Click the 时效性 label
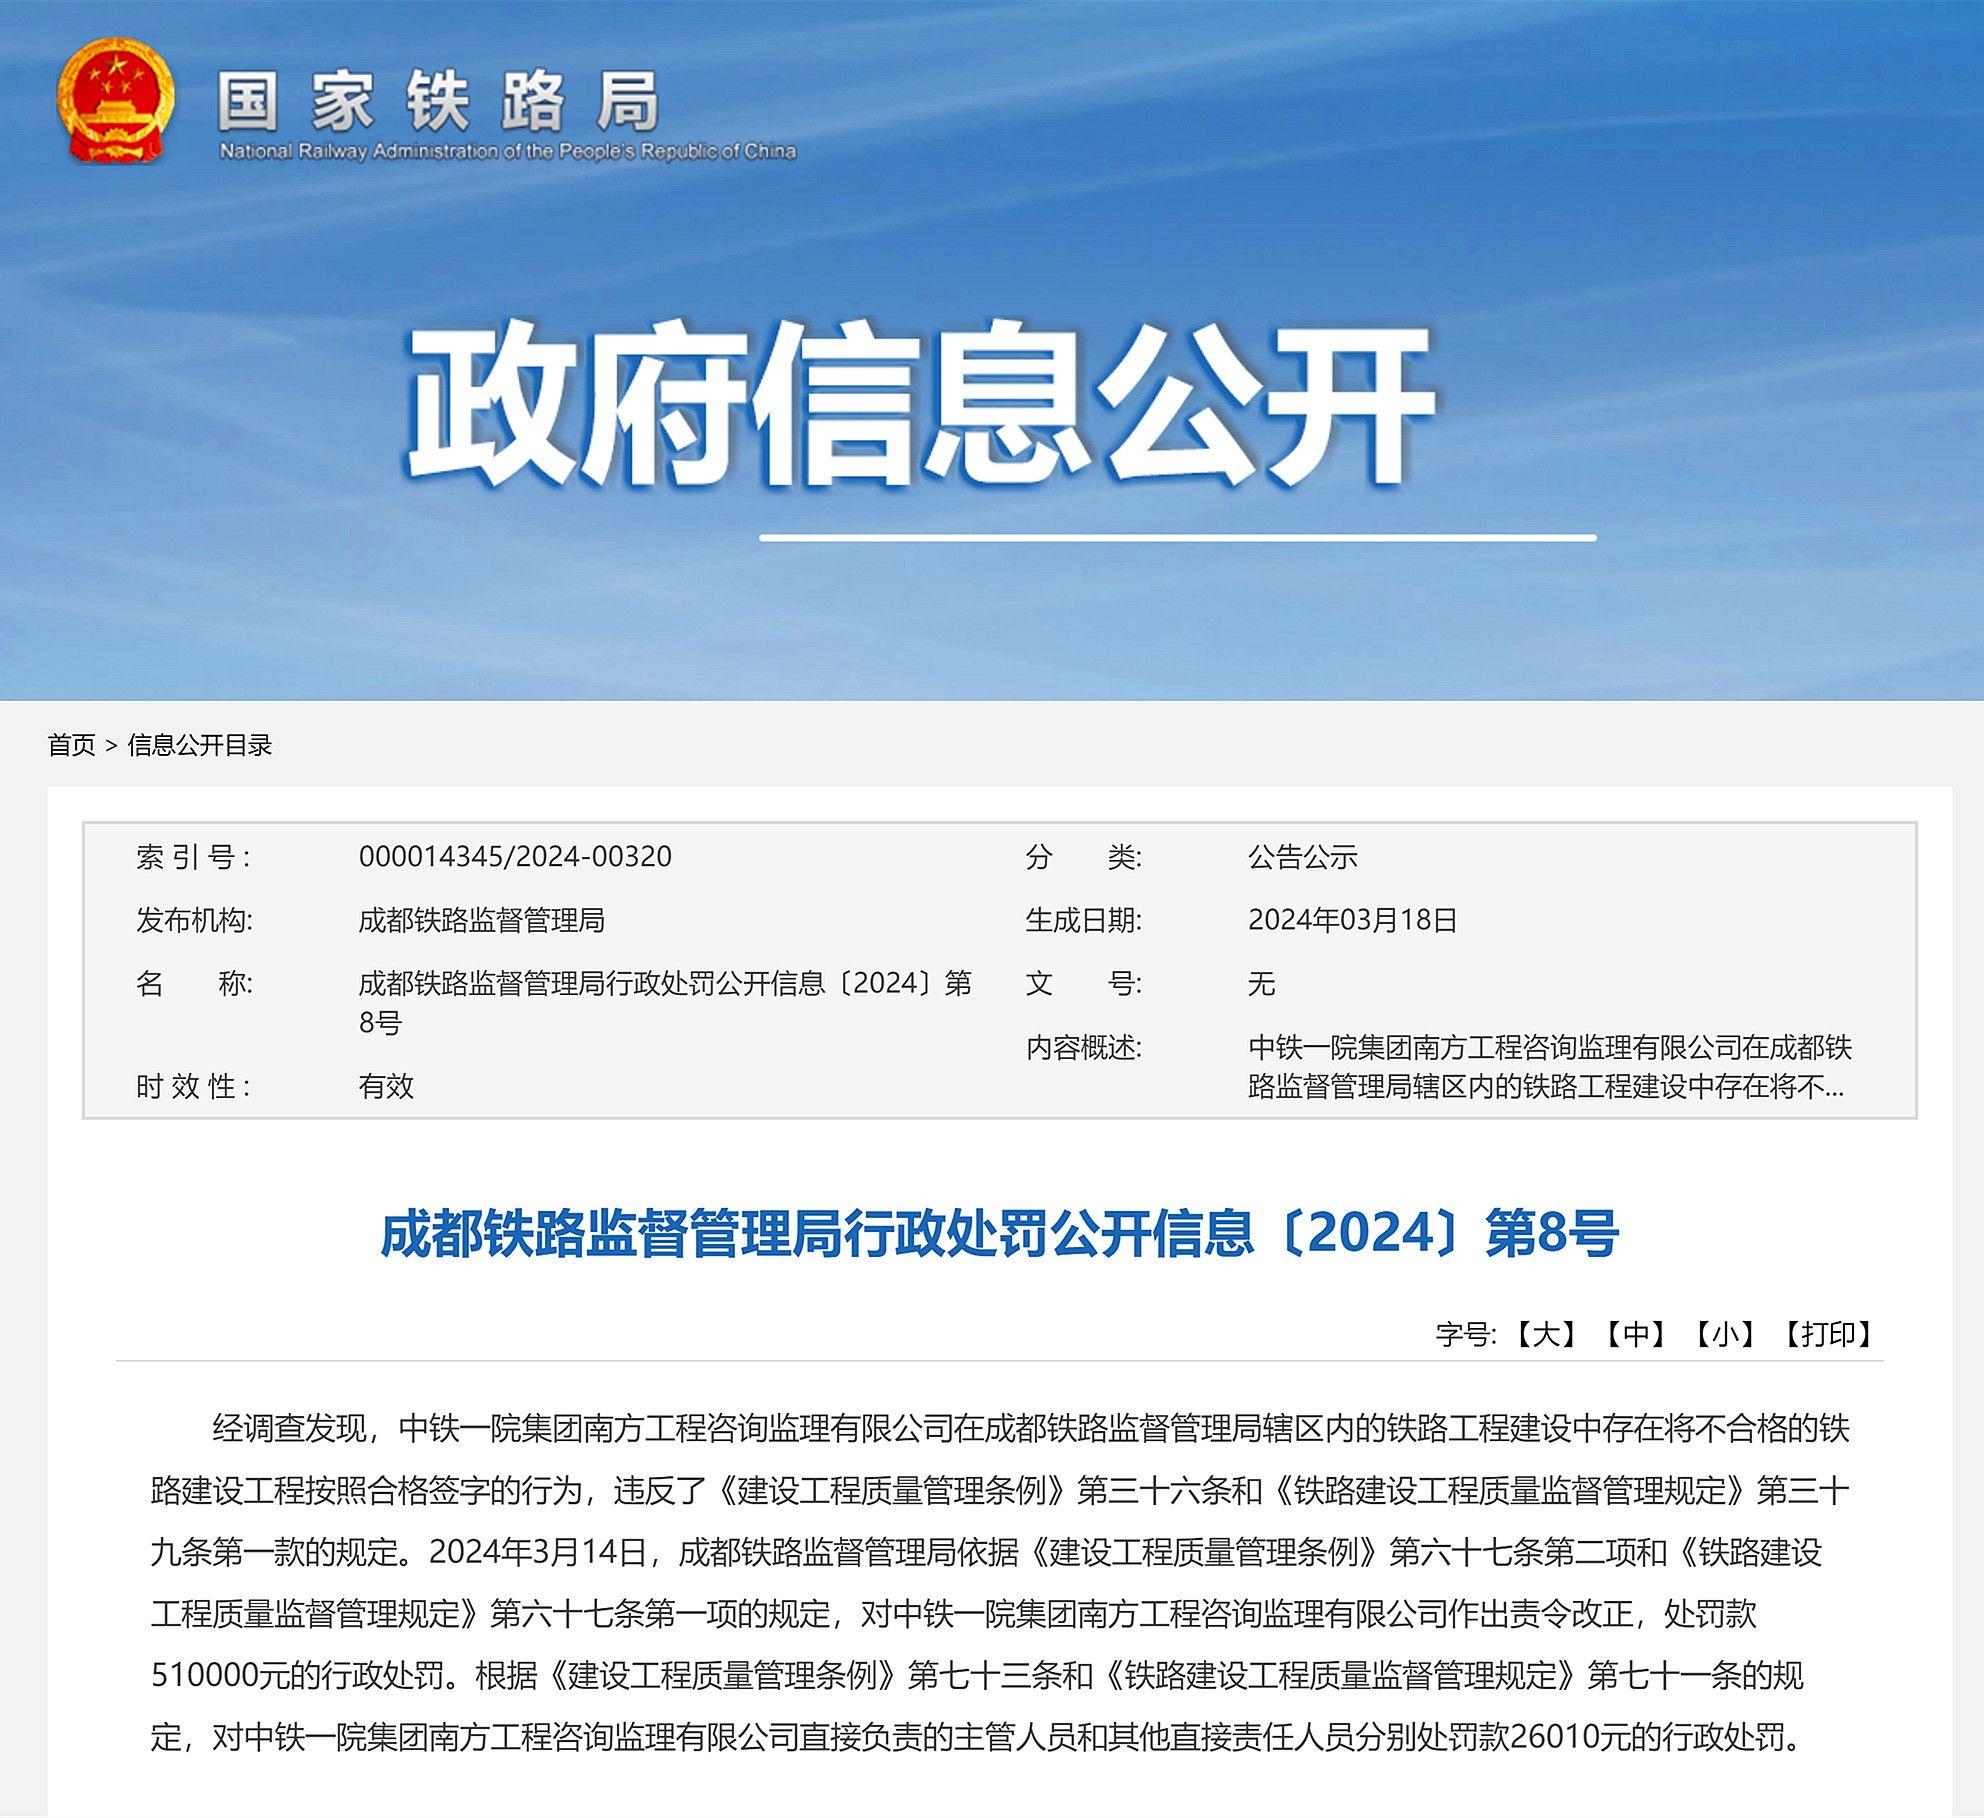Screen dimensions: 1984x1818 (194, 1086)
